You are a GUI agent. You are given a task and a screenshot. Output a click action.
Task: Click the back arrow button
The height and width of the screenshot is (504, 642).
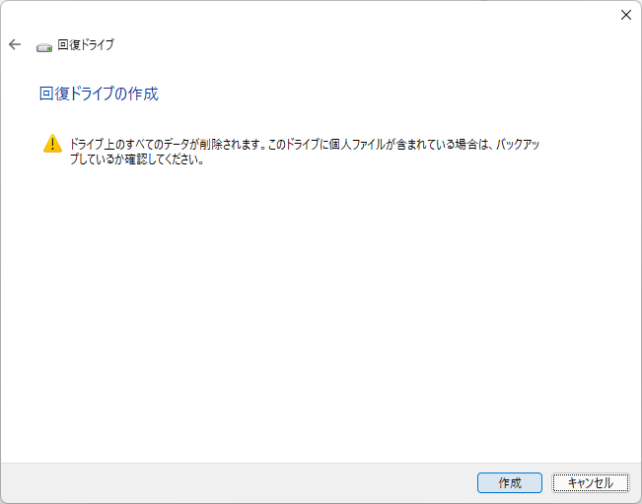[x=15, y=45]
